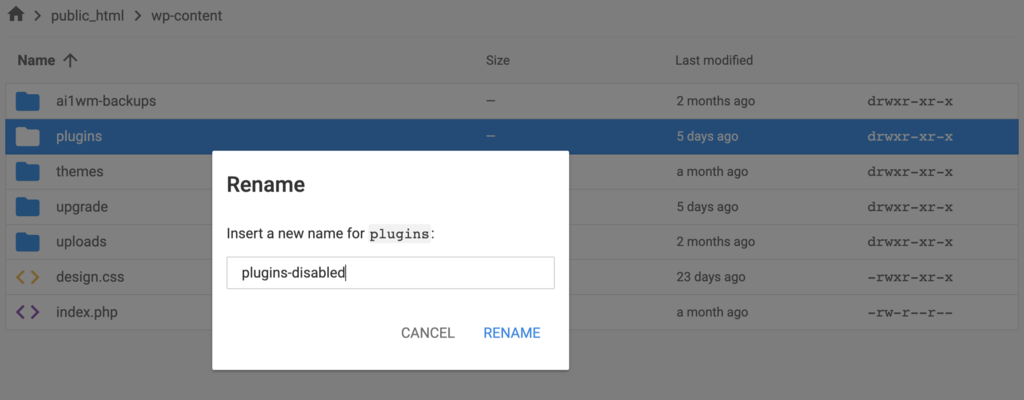Viewport: 1024px width, 400px height.
Task: Click the plugins row permissions text
Action: (909, 136)
